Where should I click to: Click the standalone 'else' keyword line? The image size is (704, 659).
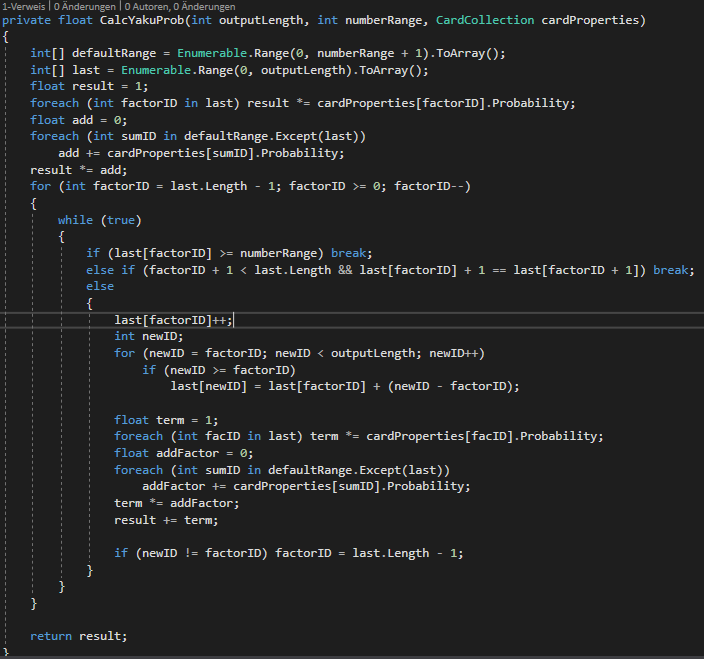[100, 286]
